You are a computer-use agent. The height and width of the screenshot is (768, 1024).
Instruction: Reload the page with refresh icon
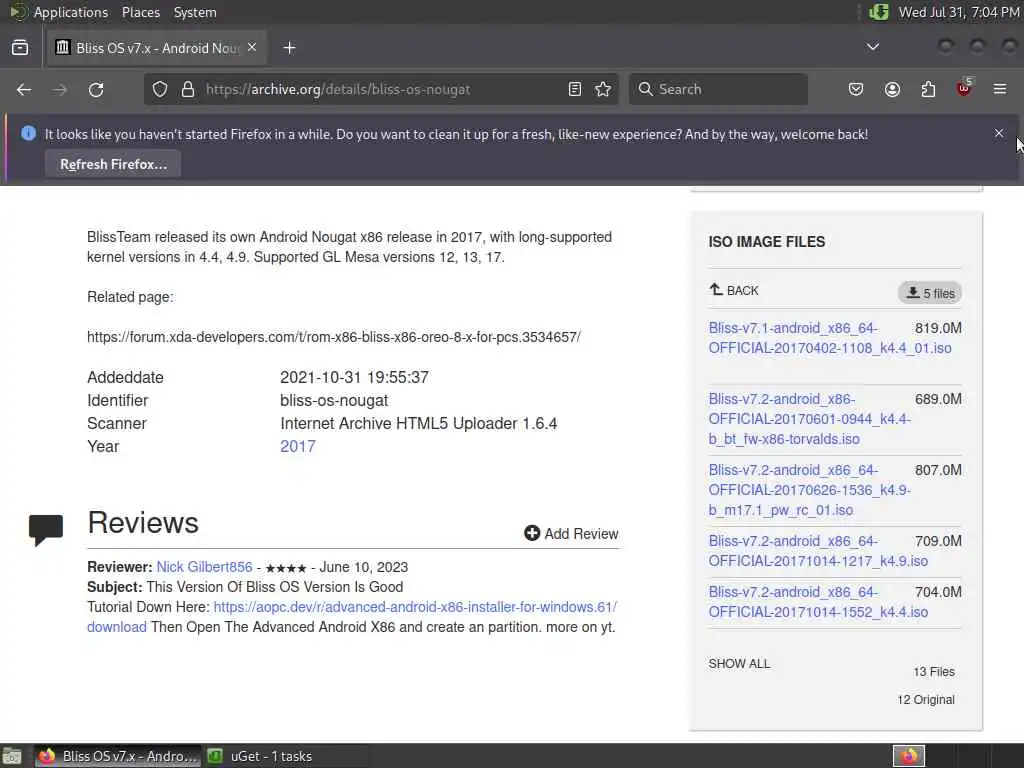[x=96, y=89]
